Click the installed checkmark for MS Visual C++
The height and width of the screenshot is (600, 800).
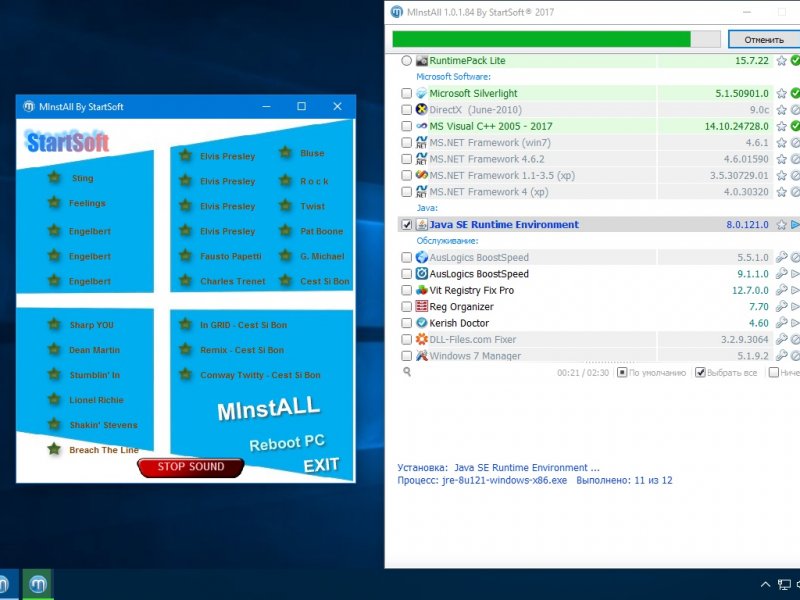tap(795, 126)
